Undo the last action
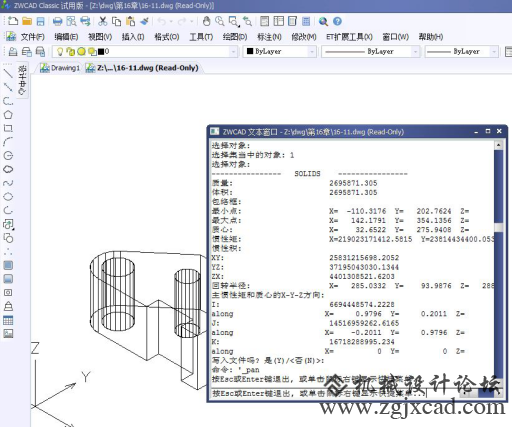This screenshot has height=428, width=512. pos(162,21)
